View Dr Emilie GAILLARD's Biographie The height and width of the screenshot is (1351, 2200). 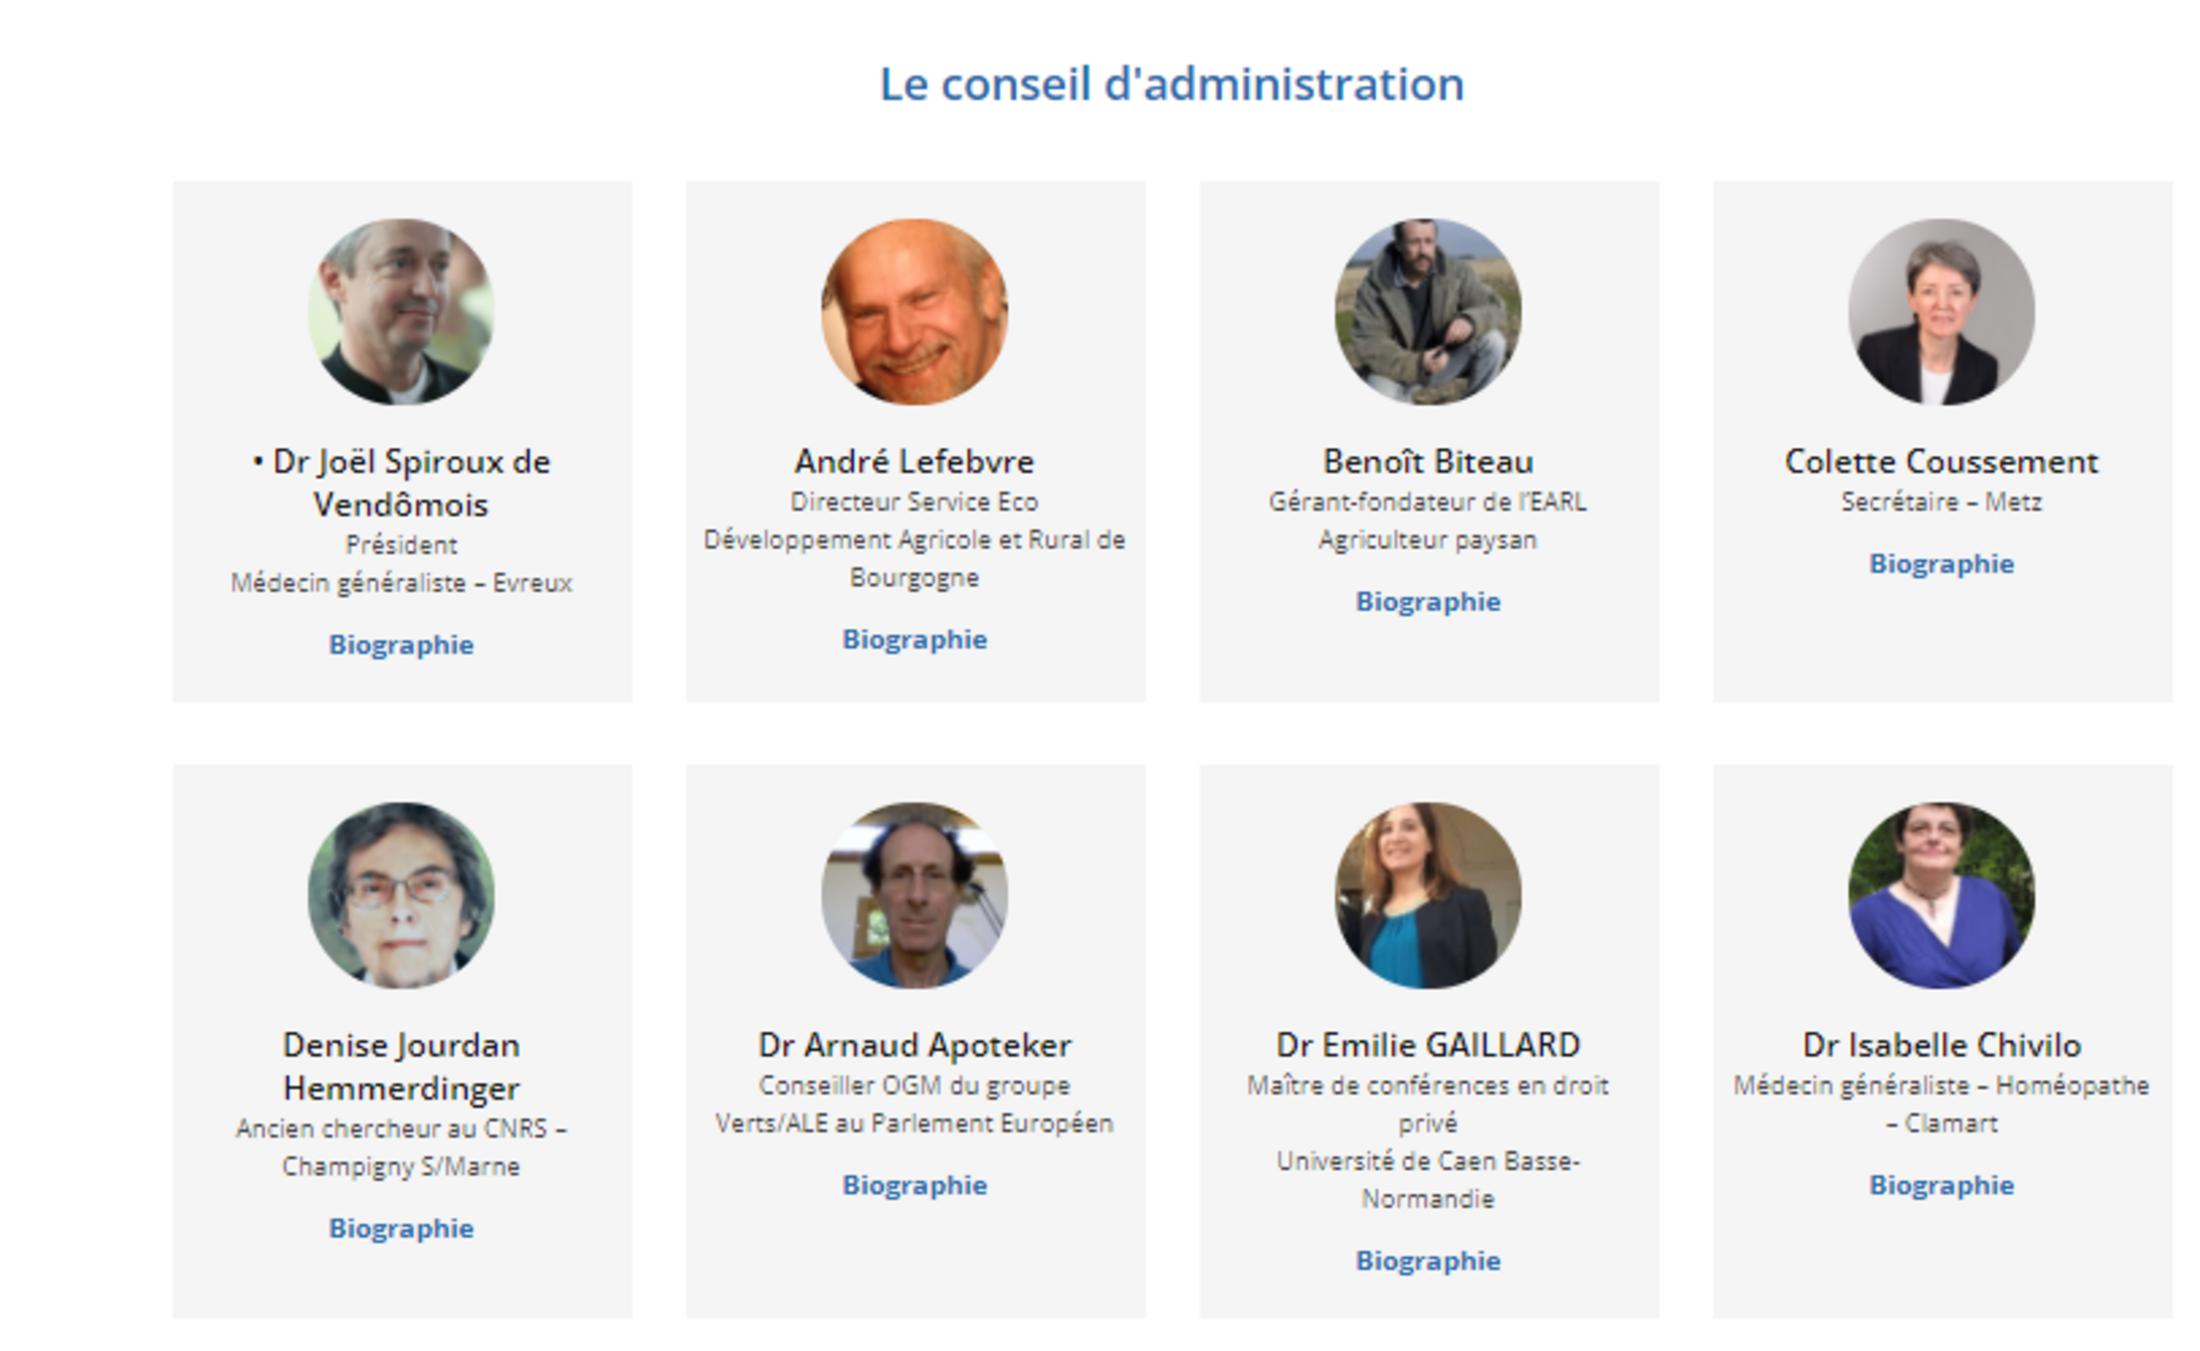pyautogui.click(x=1428, y=1262)
